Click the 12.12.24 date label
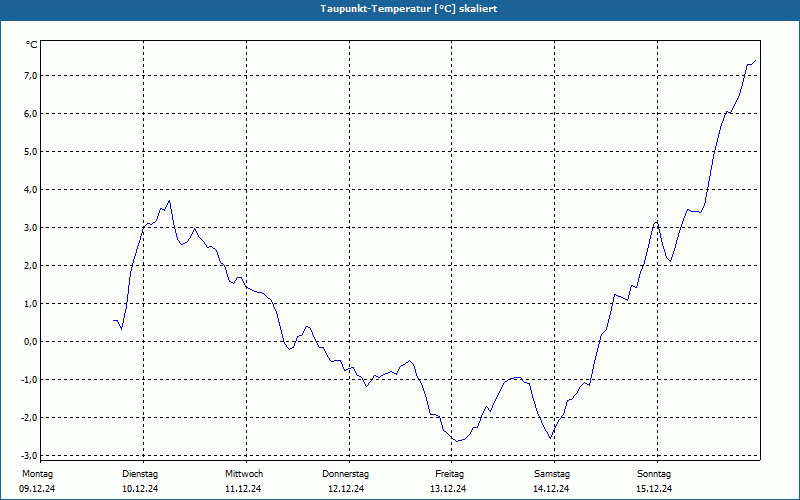 point(346,489)
